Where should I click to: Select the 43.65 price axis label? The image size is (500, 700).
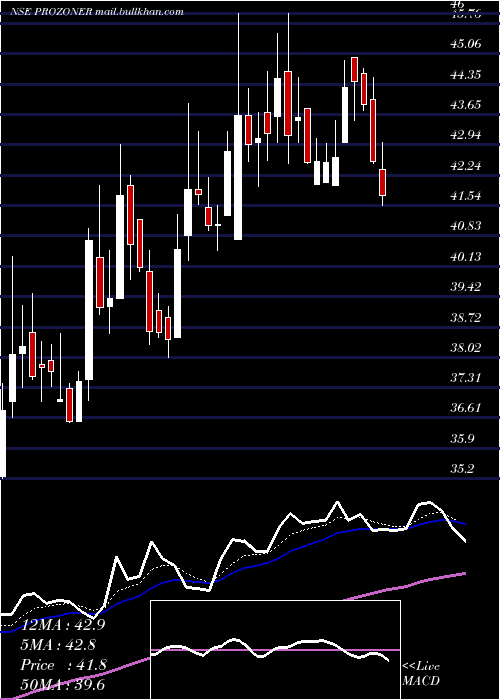tap(466, 104)
